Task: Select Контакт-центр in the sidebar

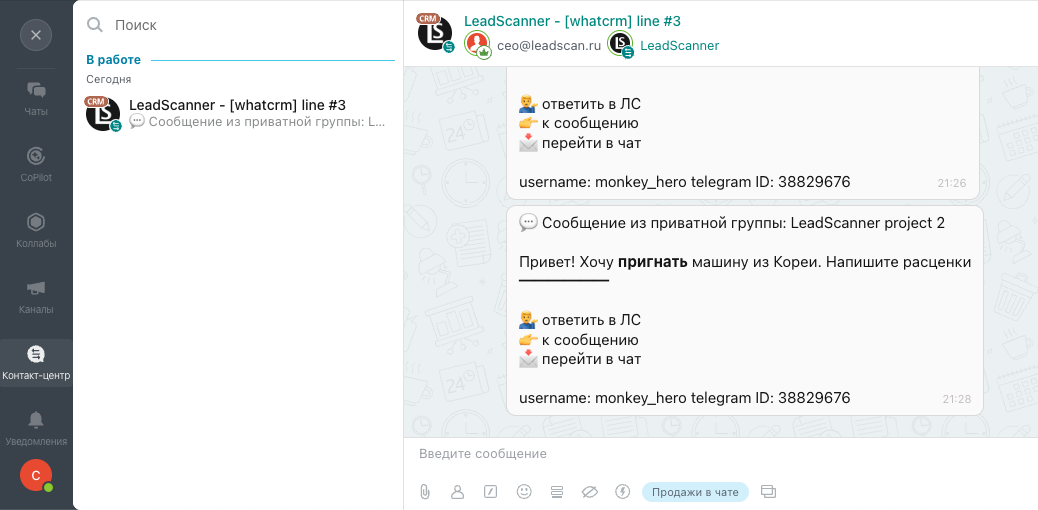Action: (x=36, y=363)
